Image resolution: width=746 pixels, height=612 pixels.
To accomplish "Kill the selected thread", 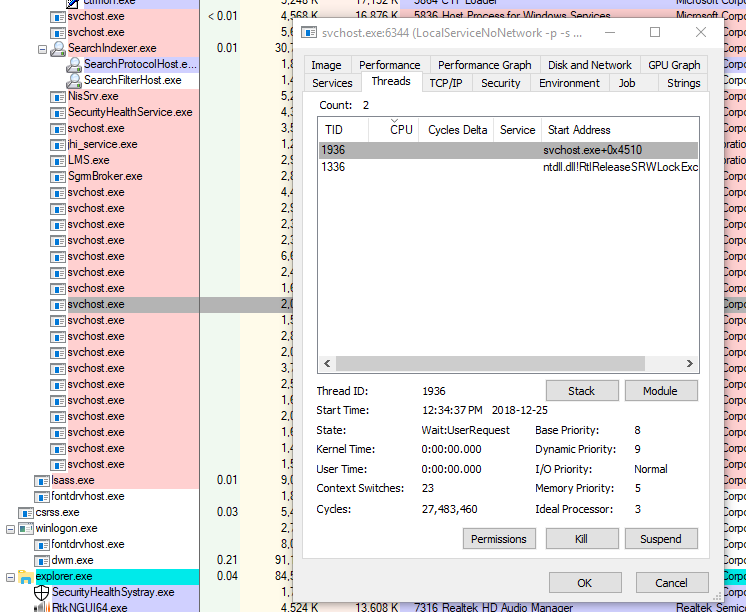I will tap(582, 539).
